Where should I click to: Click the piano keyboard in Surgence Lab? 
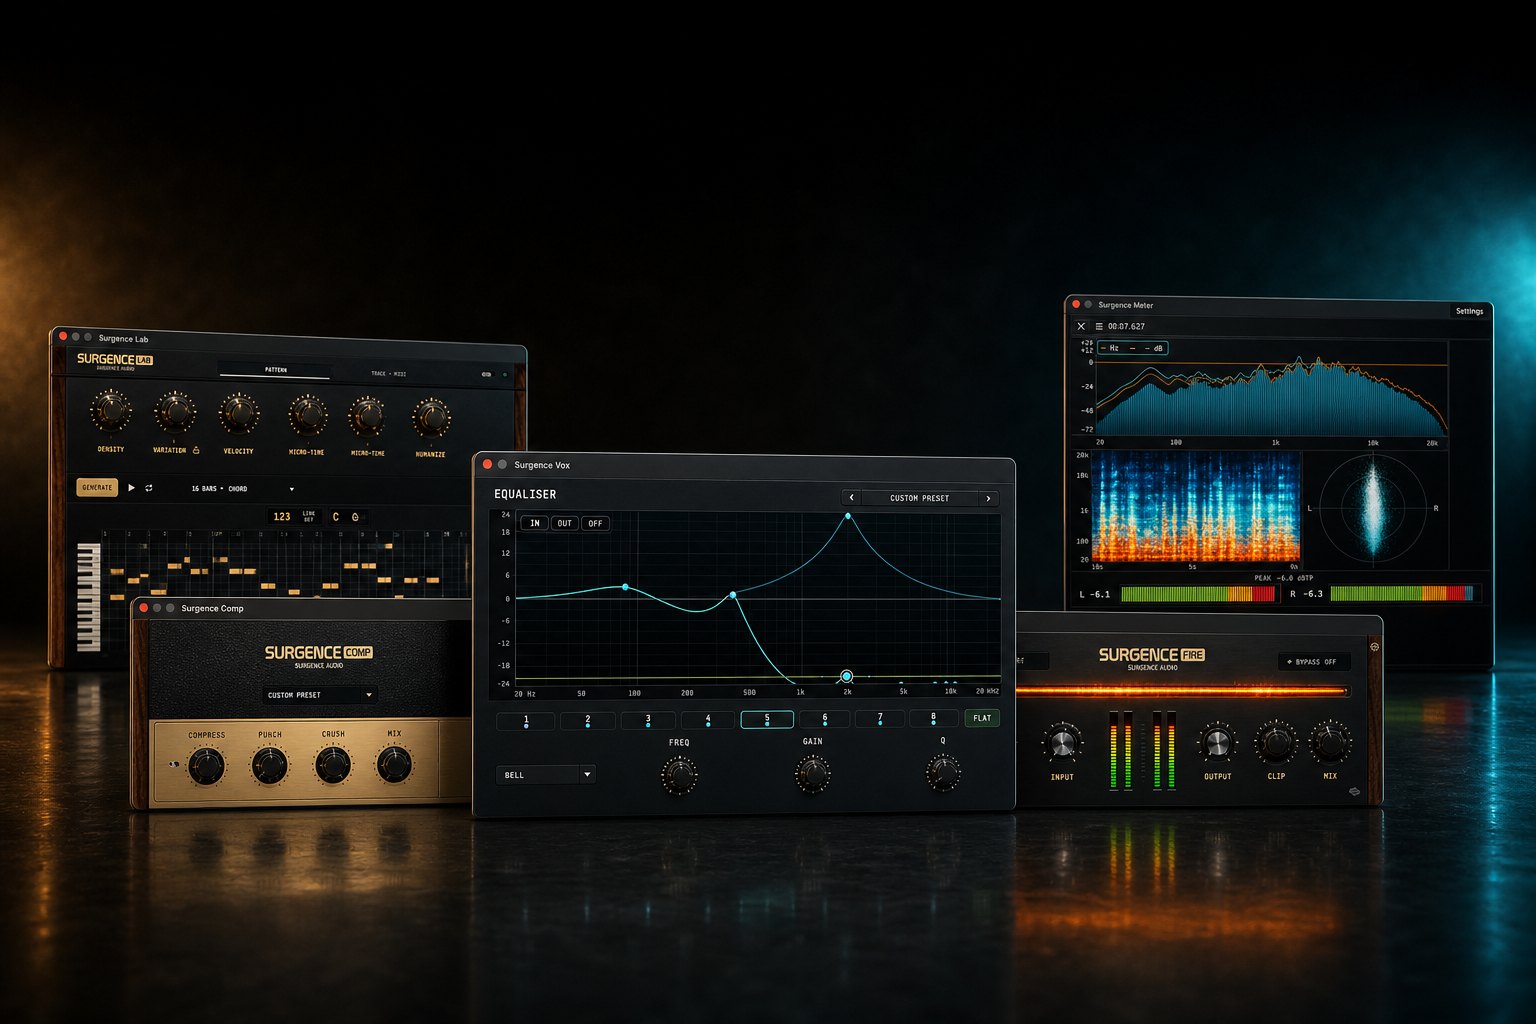pyautogui.click(x=89, y=597)
